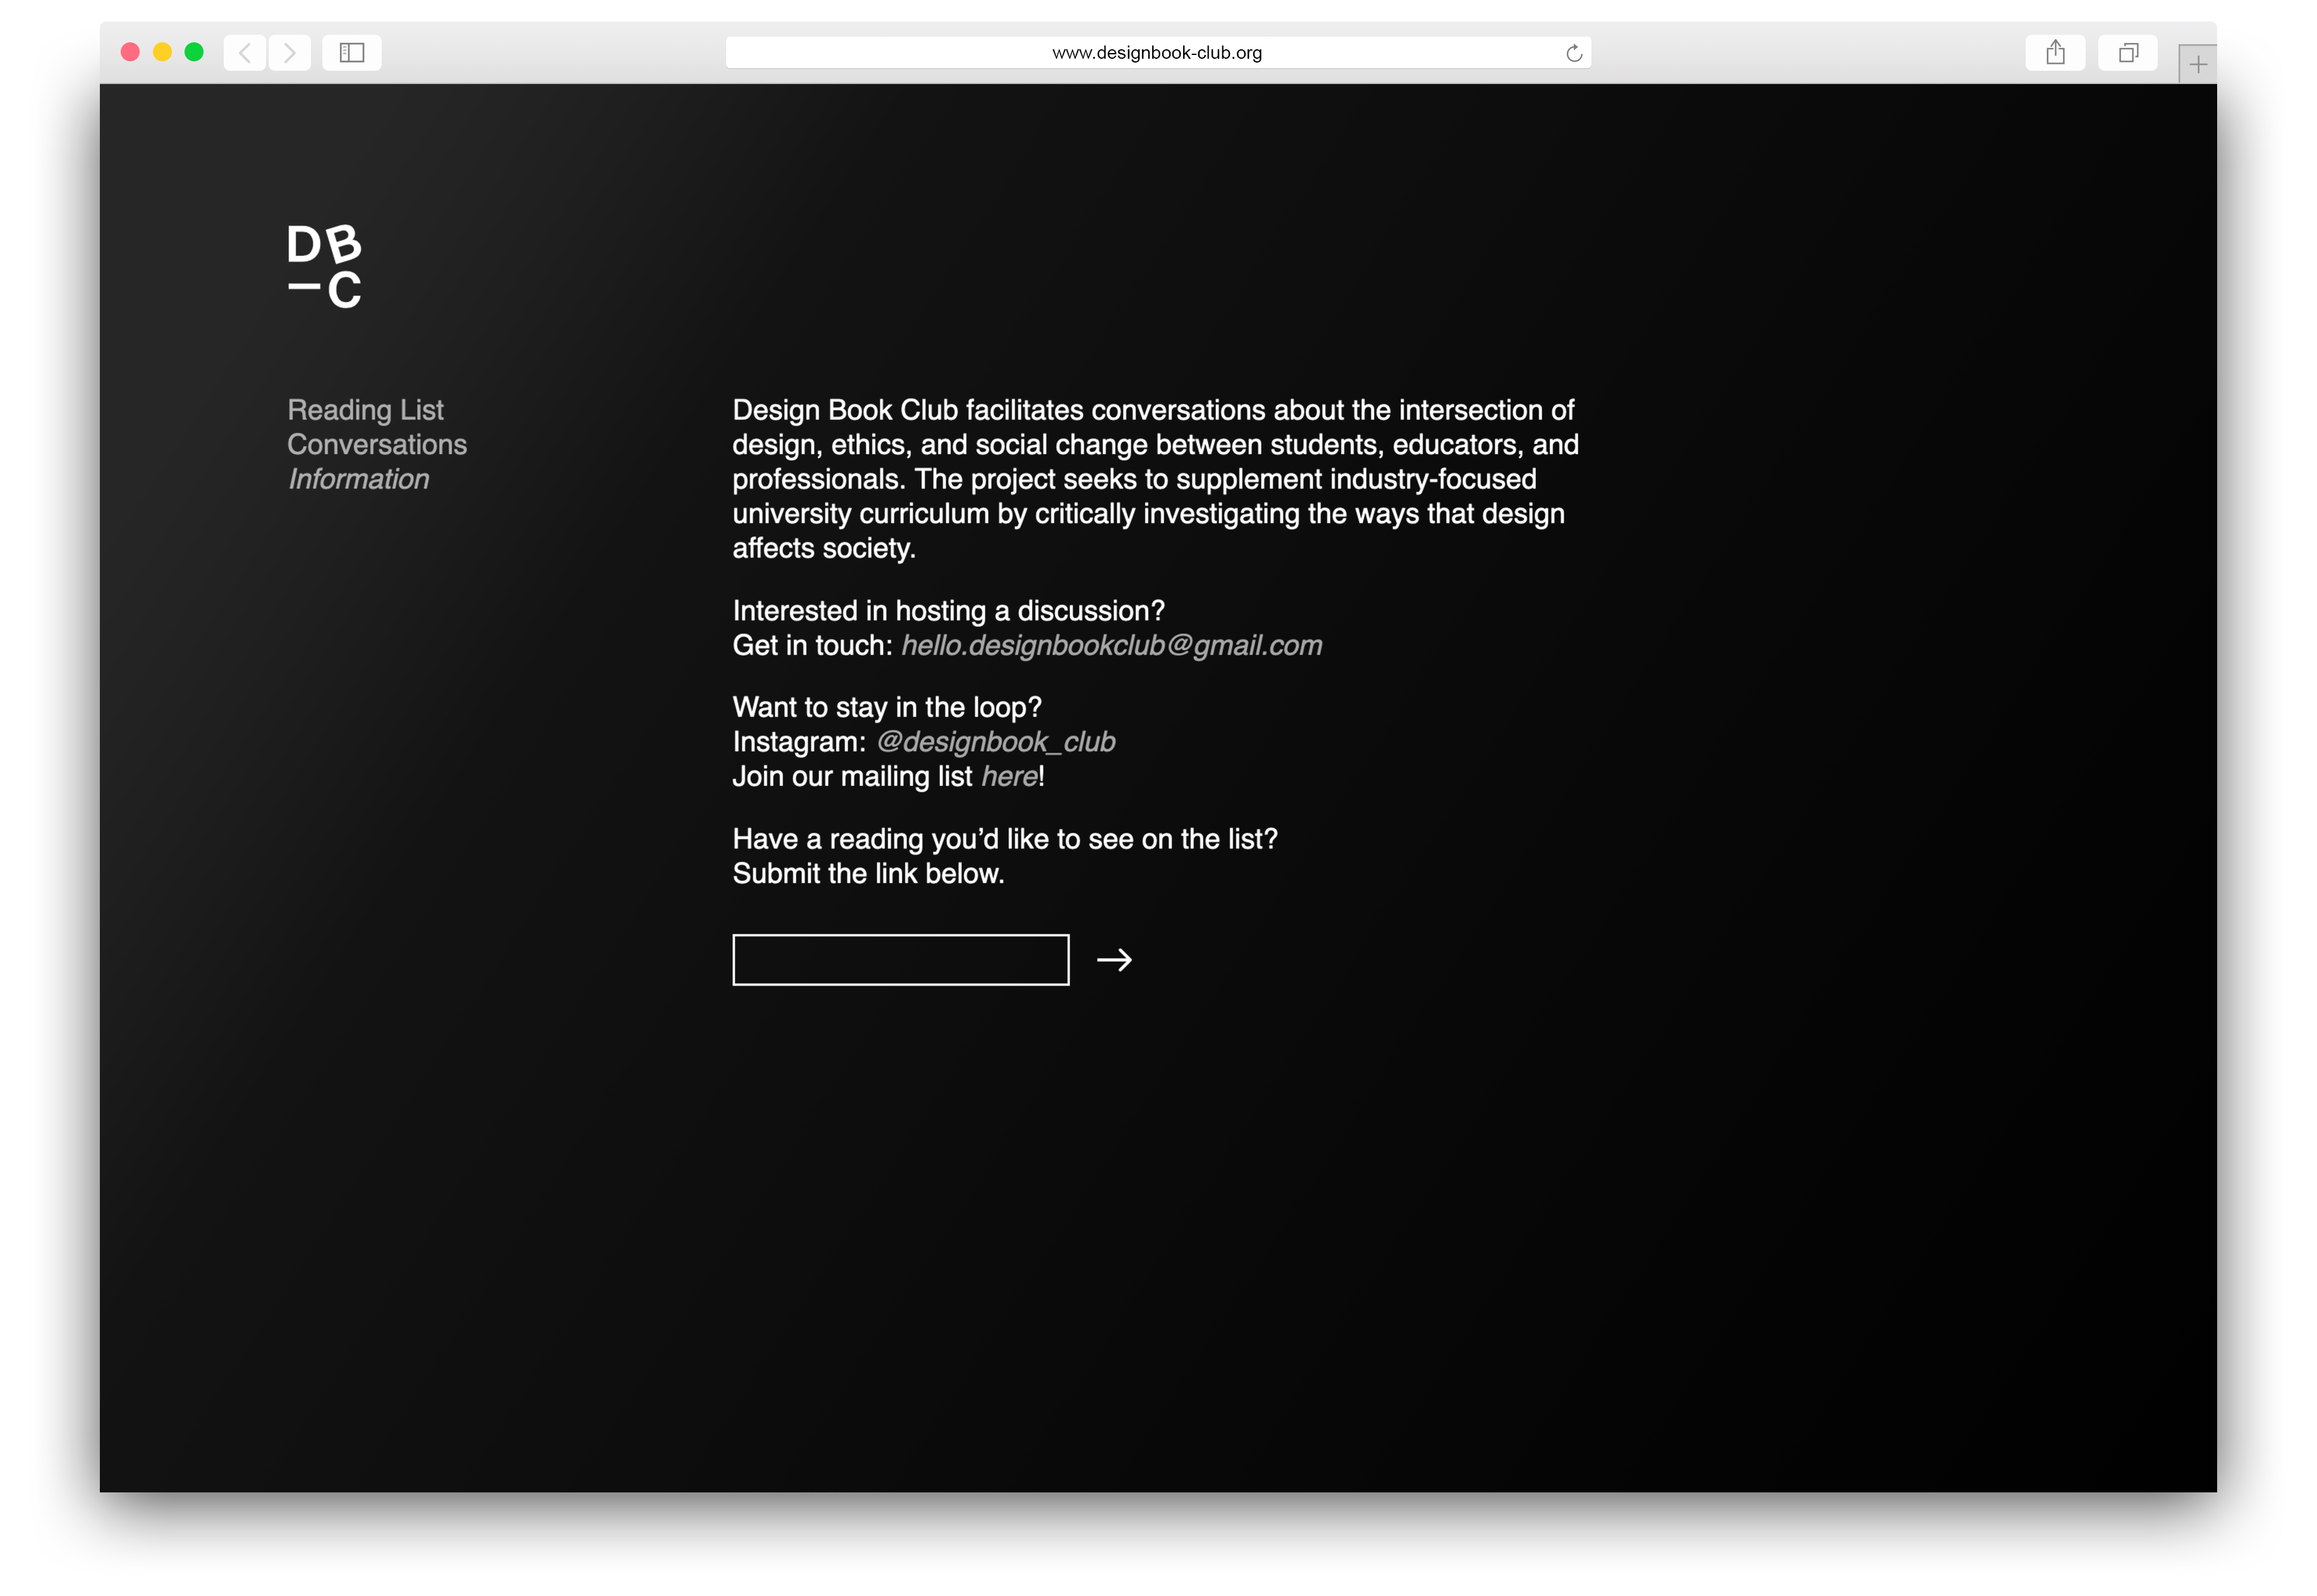Reload the page using the refresh icon
Image resolution: width=2317 pixels, height=1596 pixels.
[x=1573, y=53]
